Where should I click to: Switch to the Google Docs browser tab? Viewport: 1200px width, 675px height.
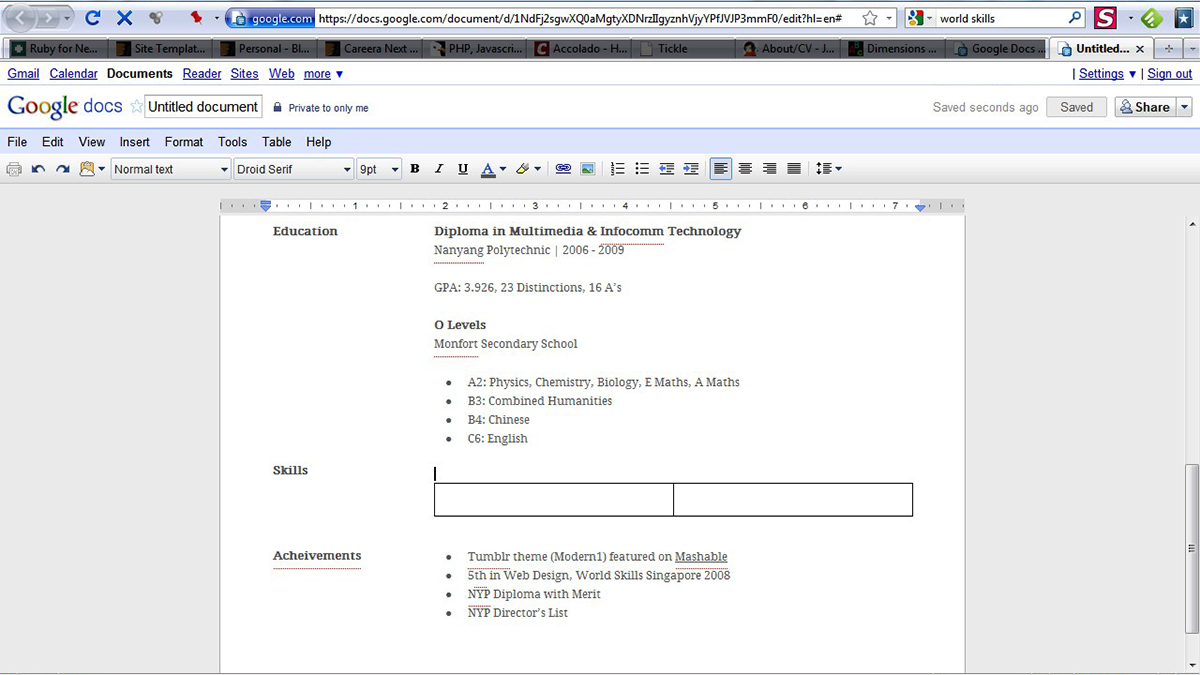pyautogui.click(x=997, y=47)
